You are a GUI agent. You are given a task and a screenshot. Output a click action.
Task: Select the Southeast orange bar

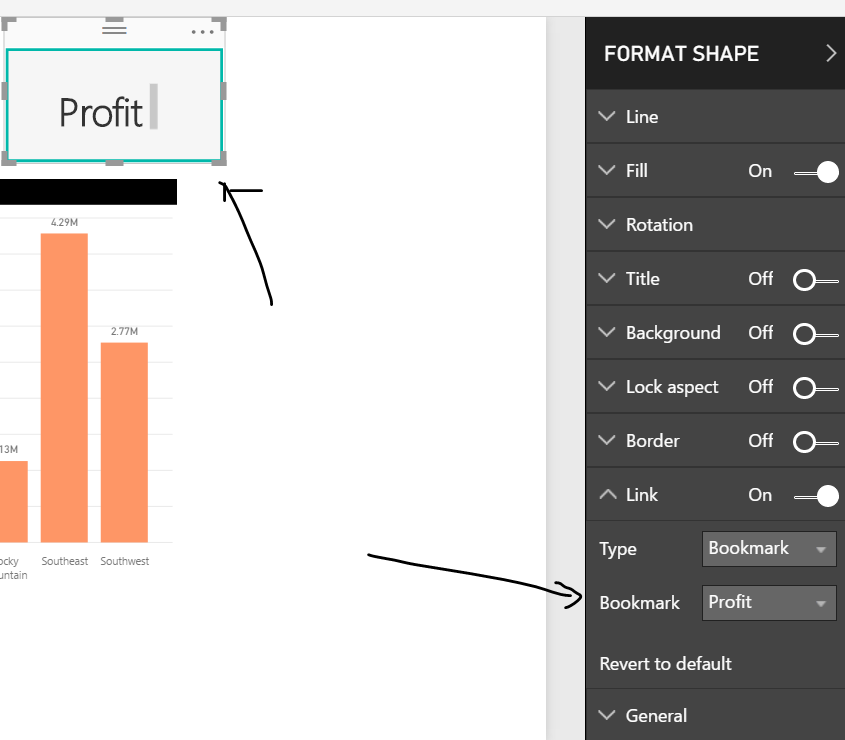64,388
